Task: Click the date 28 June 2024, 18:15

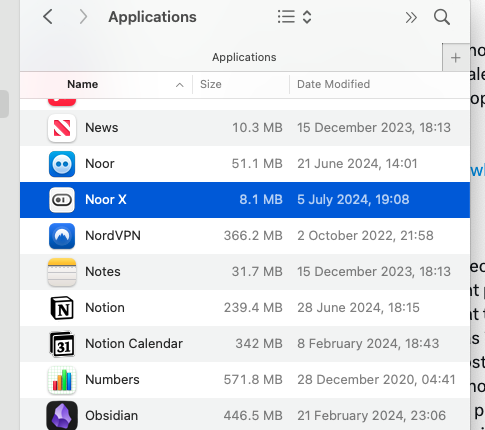Action: click(x=358, y=308)
